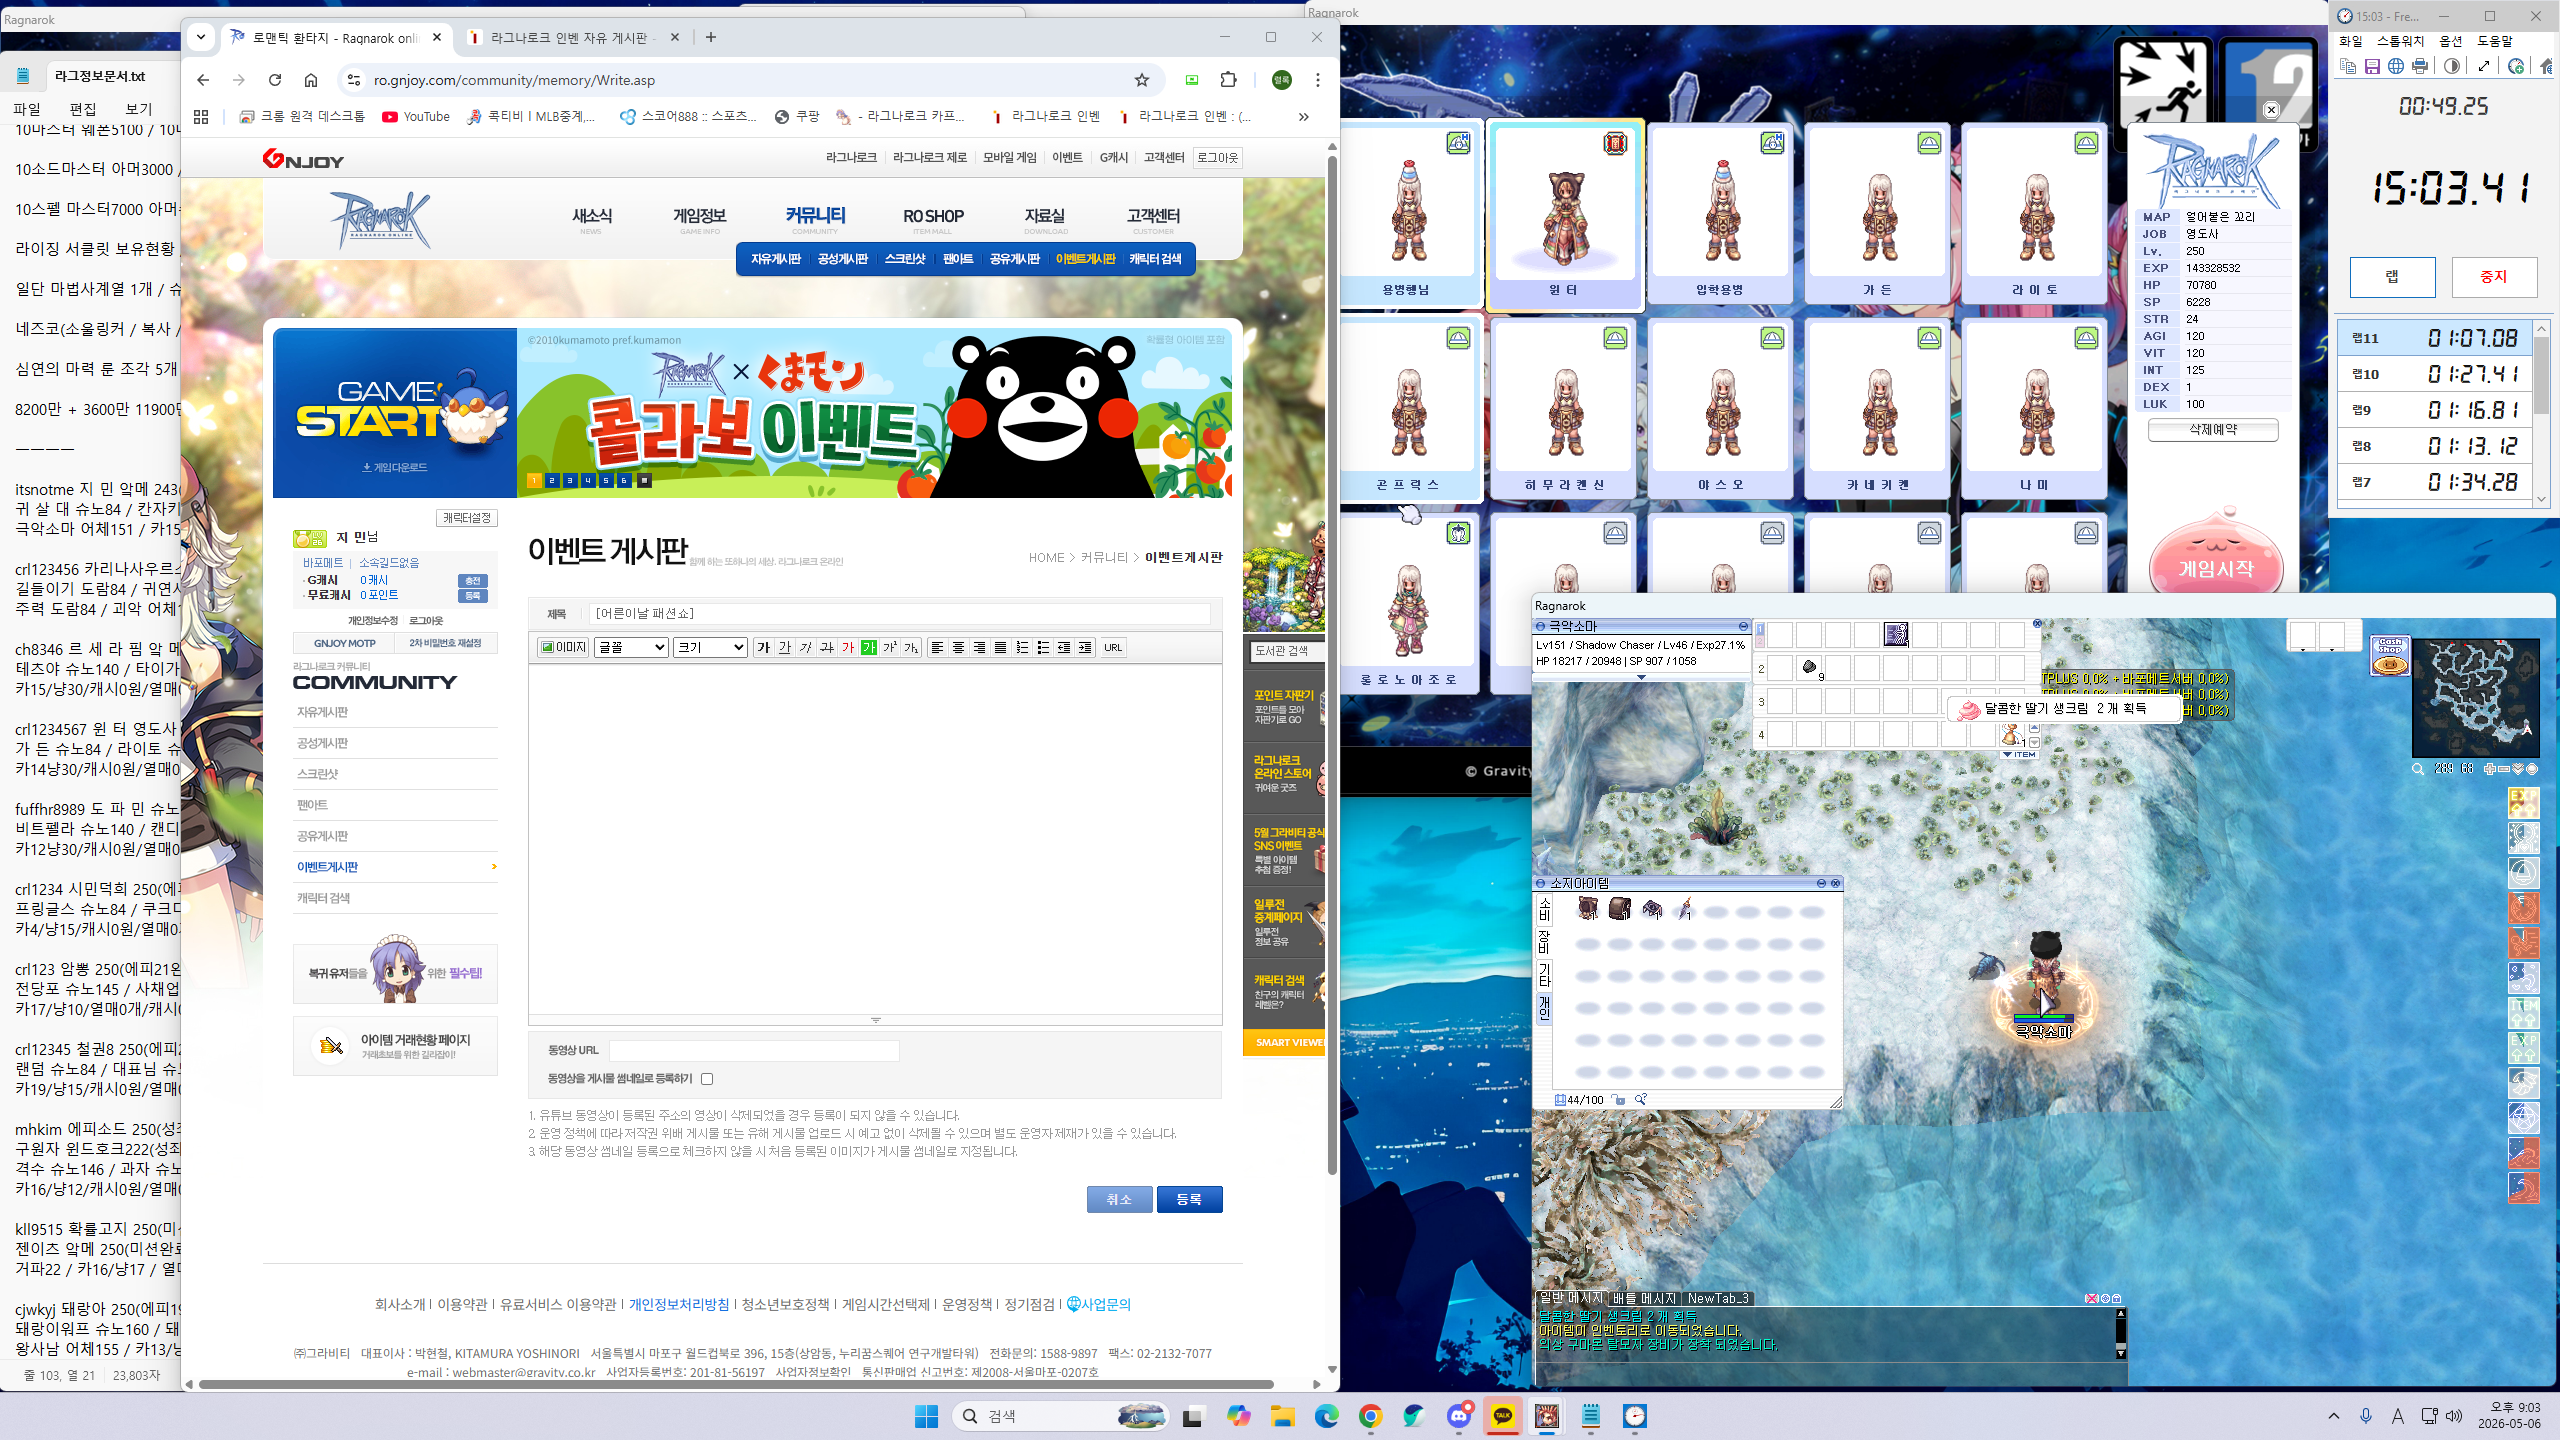Bookmark this page with the star icon

coord(1142,80)
